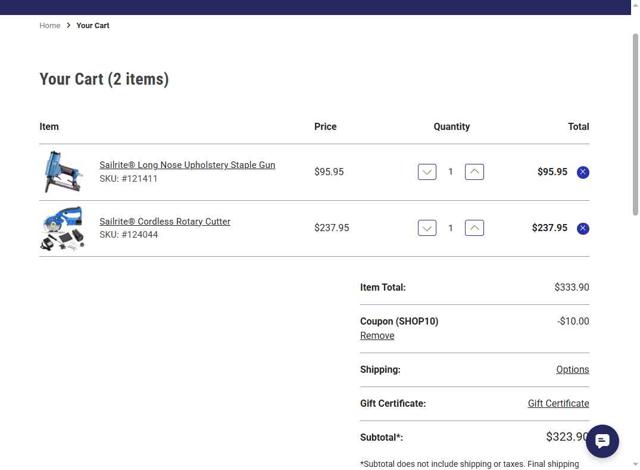640x470 pixels.
Task: Click the page vertical scrollbar
Action: click(635, 124)
